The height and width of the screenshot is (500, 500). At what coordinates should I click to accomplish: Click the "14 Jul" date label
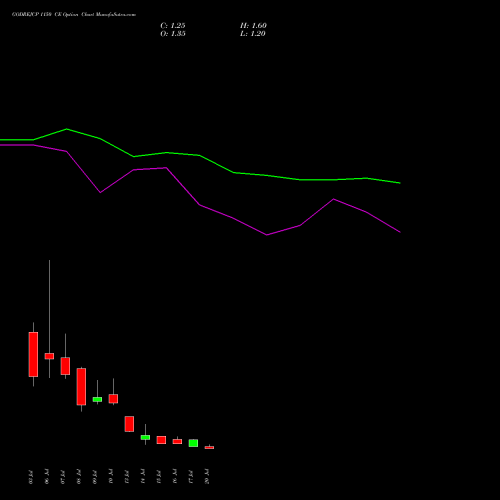click(x=143, y=477)
